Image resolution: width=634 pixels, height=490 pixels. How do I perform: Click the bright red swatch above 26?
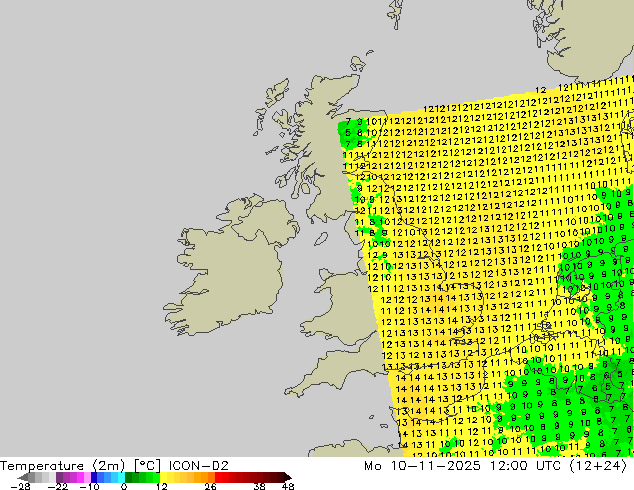218,477
